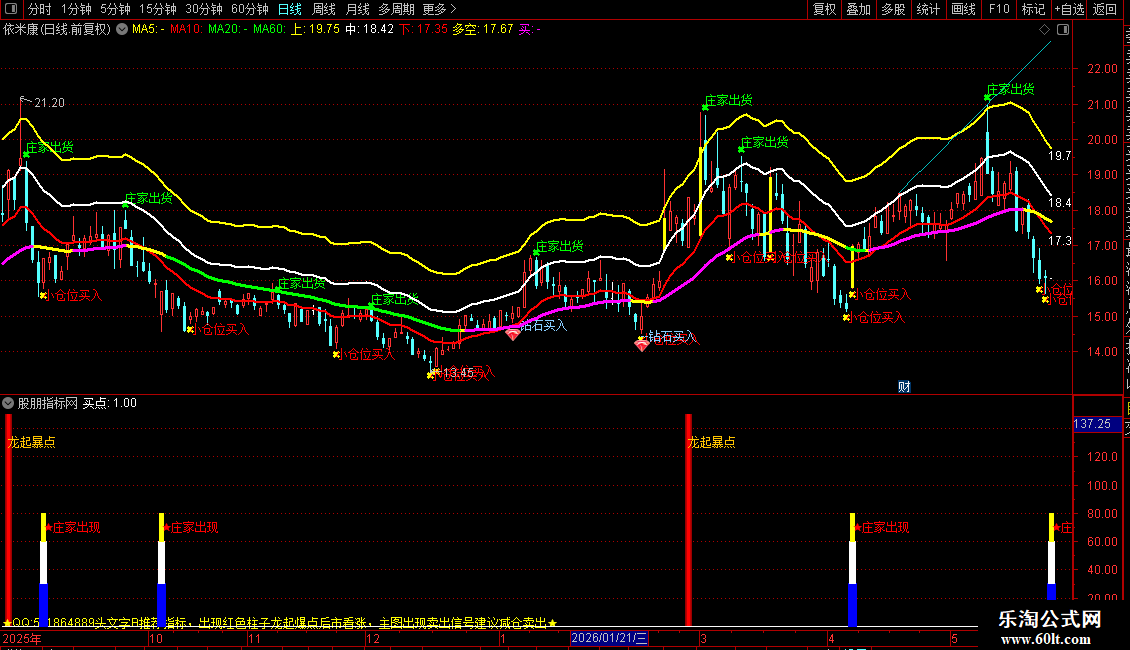1130x650 pixels.
Task: Click the 137.25 indicator value box
Action: point(1097,424)
